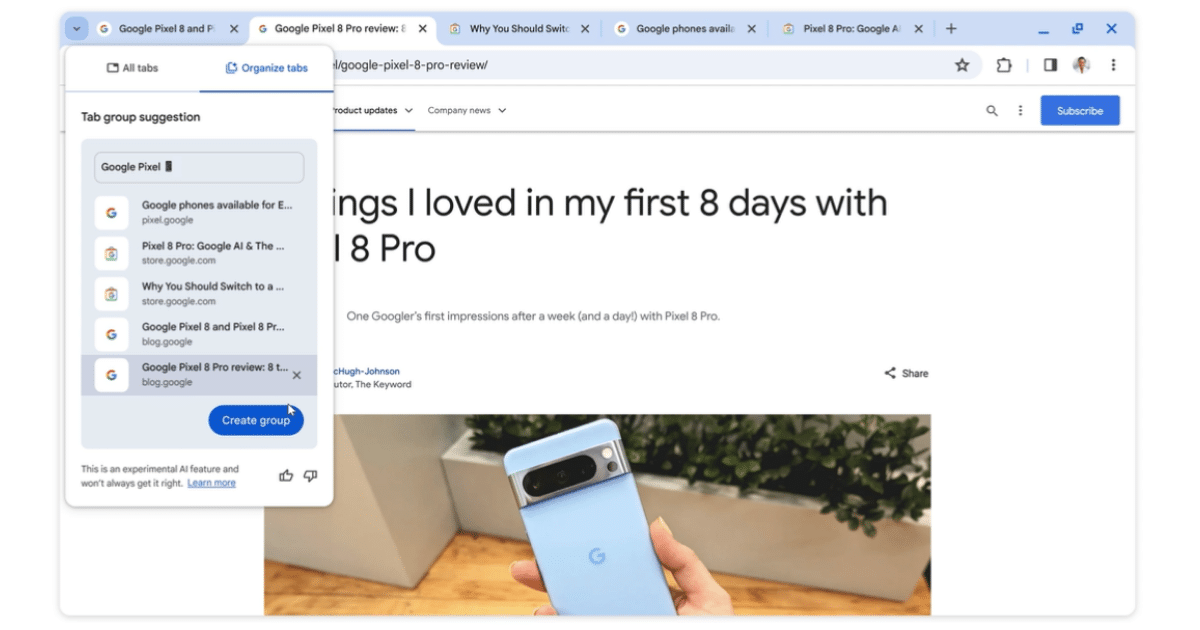Open the Chrome three-dot menu
Viewport: 1200px width, 630px height.
coord(1113,65)
